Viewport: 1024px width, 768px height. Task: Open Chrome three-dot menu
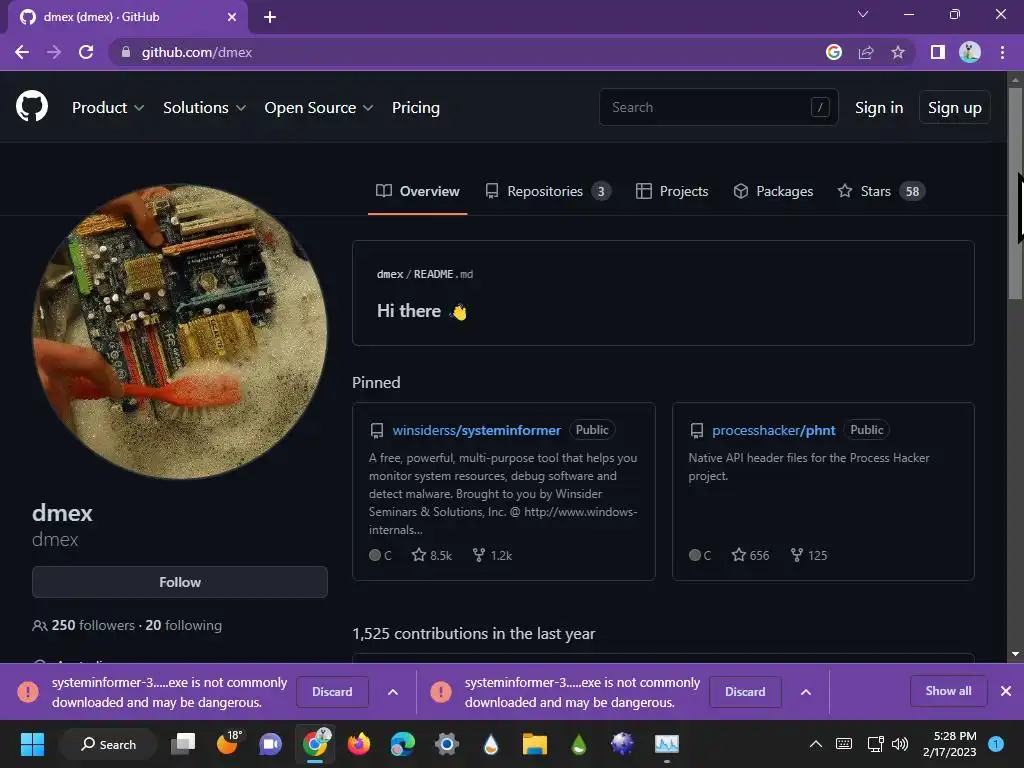pos(1002,52)
